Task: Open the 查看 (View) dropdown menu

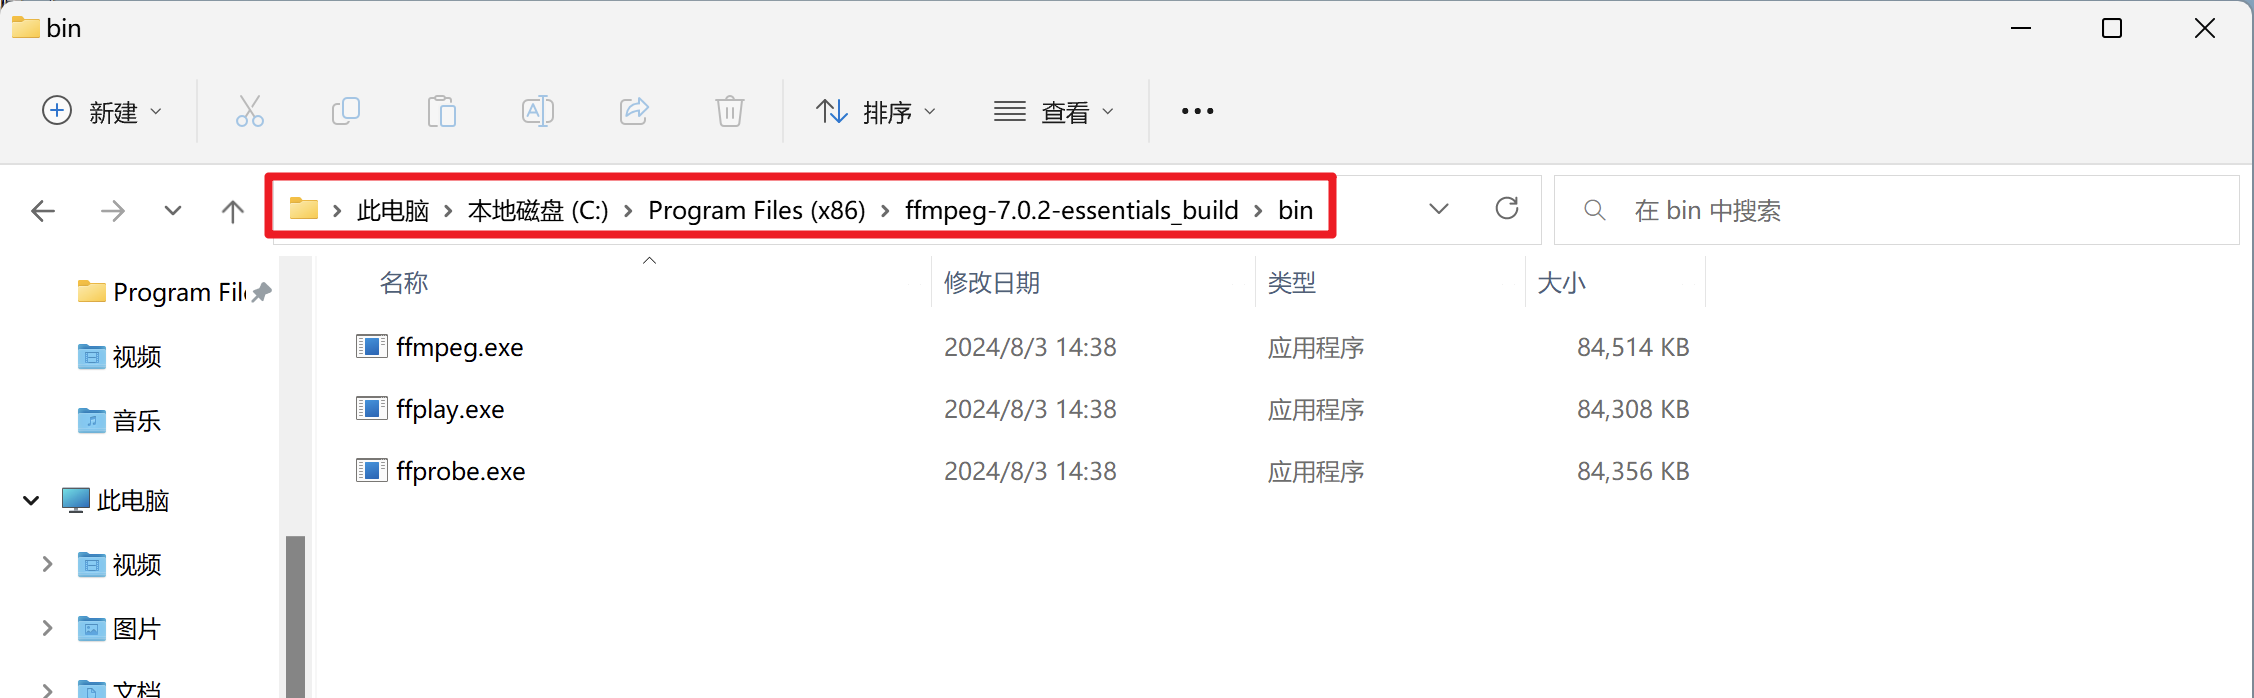Action: coord(1054,111)
